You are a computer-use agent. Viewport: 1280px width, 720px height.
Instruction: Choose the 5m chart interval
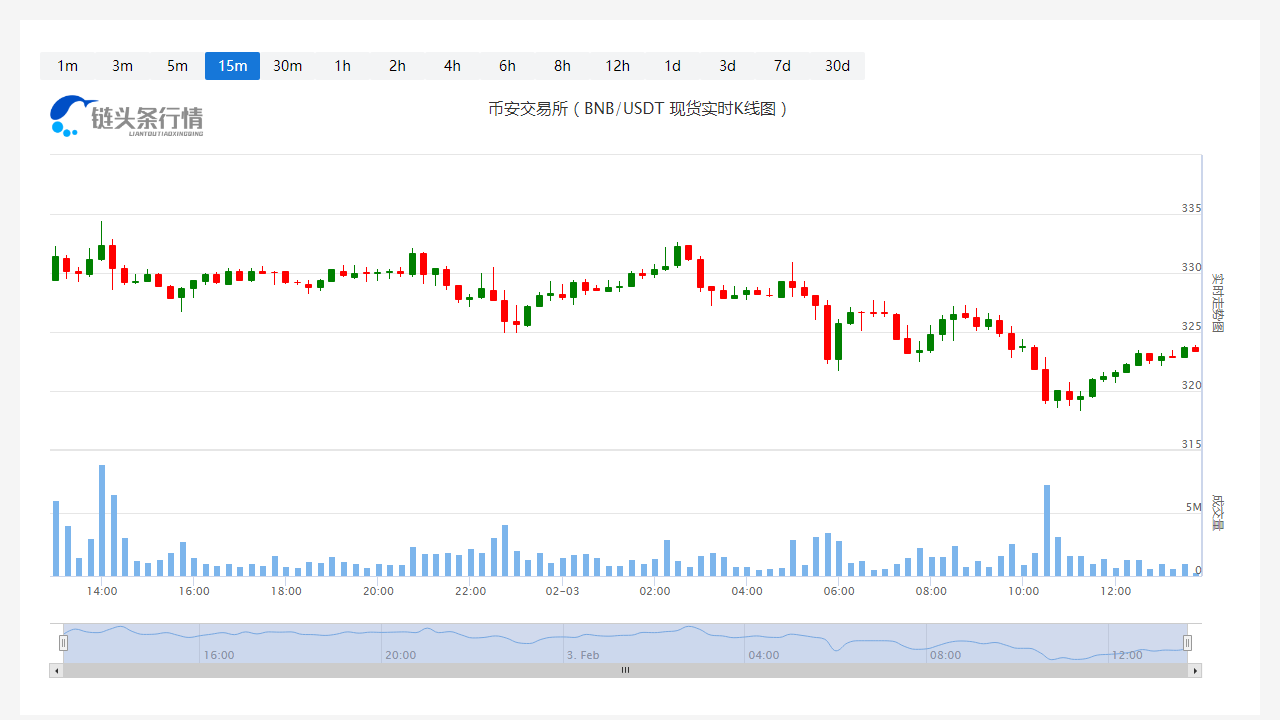point(177,66)
